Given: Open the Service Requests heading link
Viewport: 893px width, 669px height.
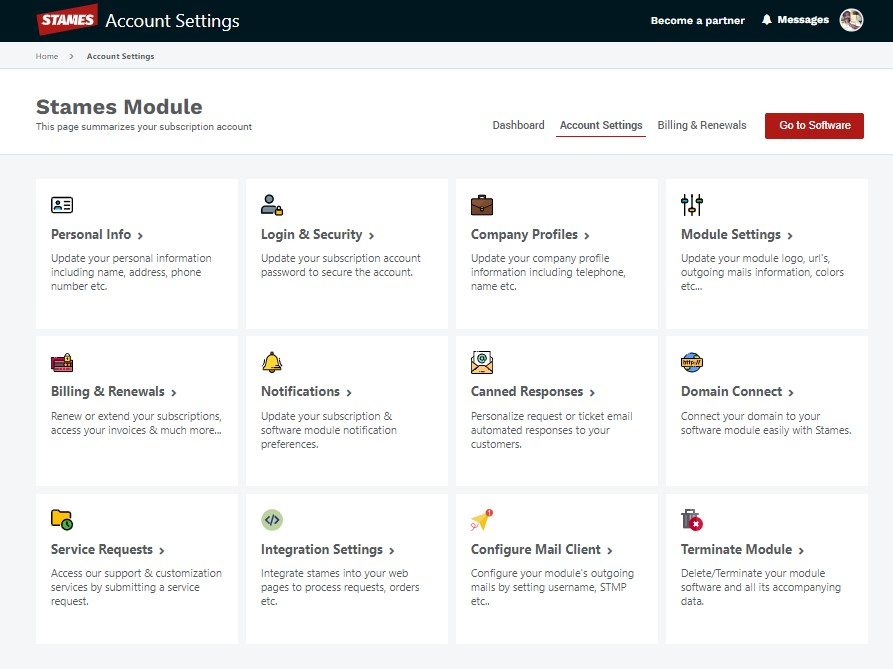Looking at the screenshot, I should click(102, 549).
